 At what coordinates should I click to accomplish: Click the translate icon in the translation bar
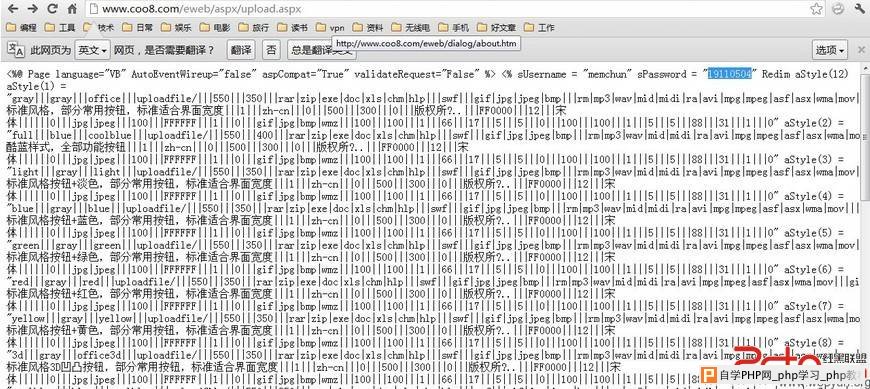click(x=16, y=49)
